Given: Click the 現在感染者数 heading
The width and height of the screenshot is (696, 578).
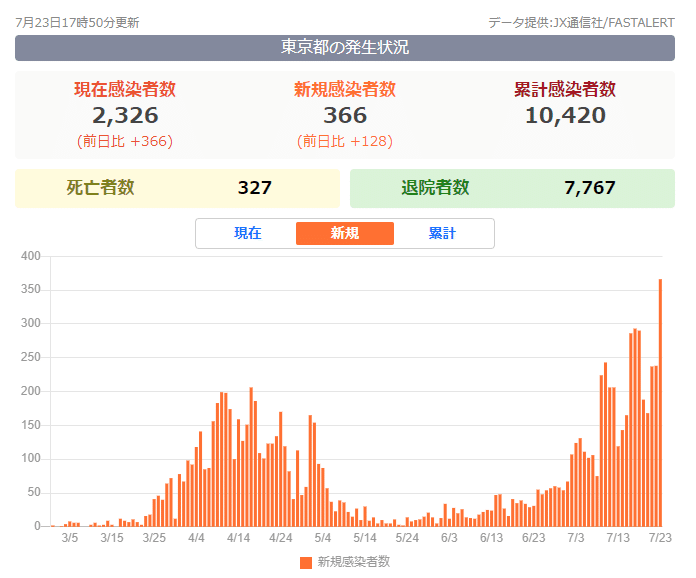Looking at the screenshot, I should point(125,89).
